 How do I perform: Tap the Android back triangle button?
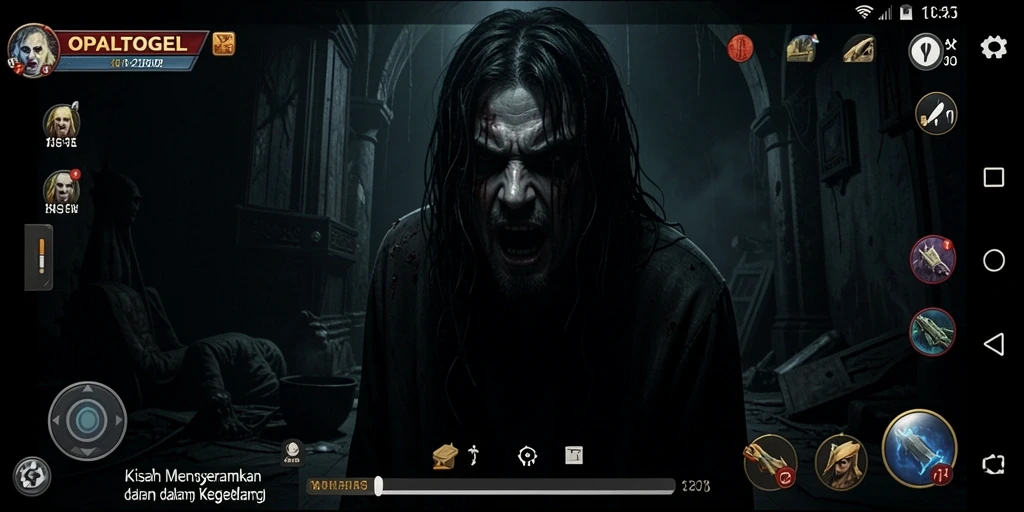993,344
